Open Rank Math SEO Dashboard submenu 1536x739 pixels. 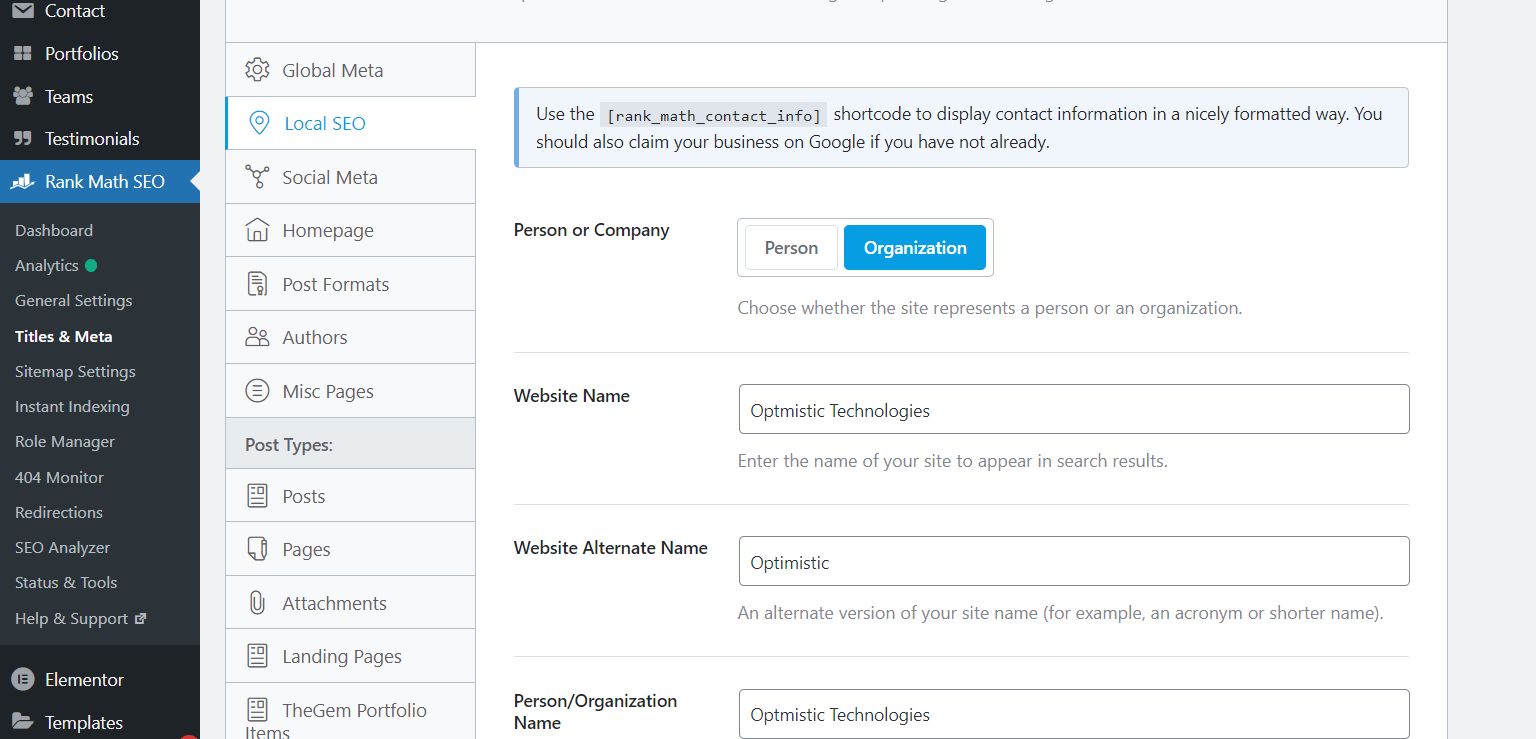coord(54,230)
